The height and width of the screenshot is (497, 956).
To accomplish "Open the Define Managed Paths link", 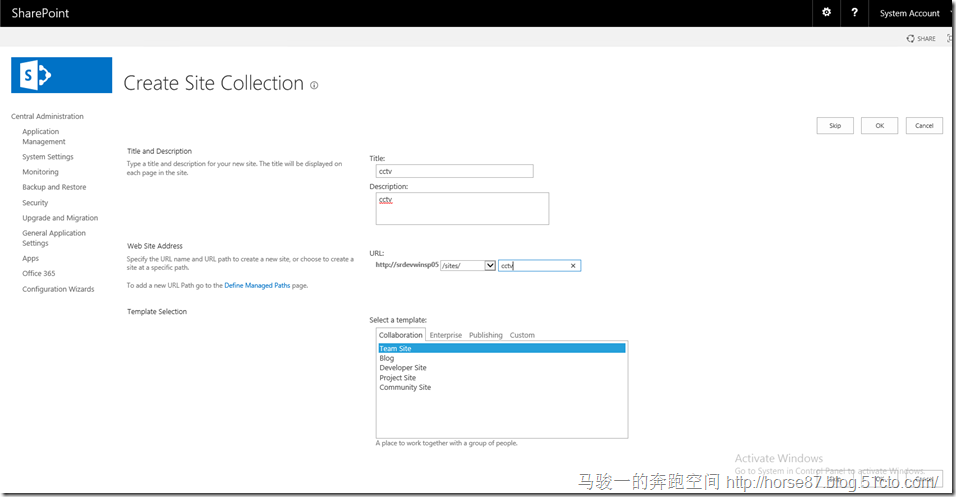I will (257, 285).
